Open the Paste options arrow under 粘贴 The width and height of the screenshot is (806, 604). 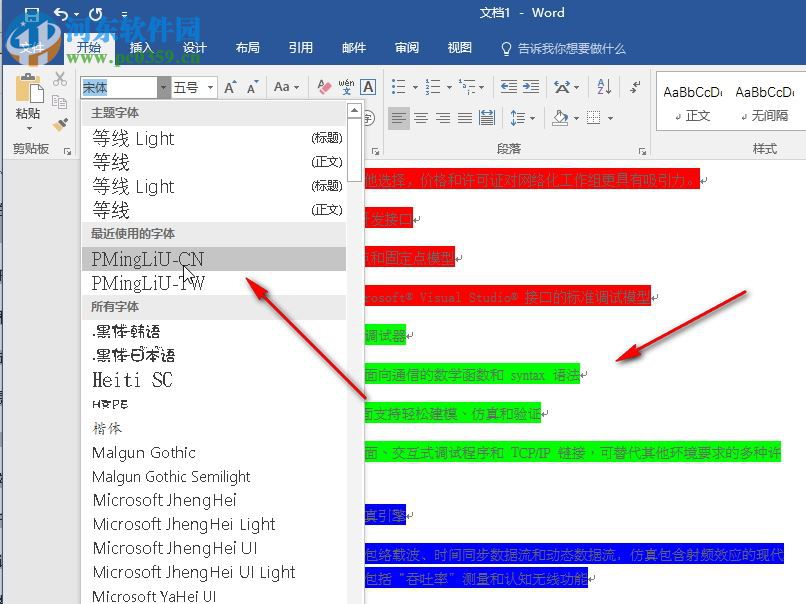pyautogui.click(x=29, y=128)
